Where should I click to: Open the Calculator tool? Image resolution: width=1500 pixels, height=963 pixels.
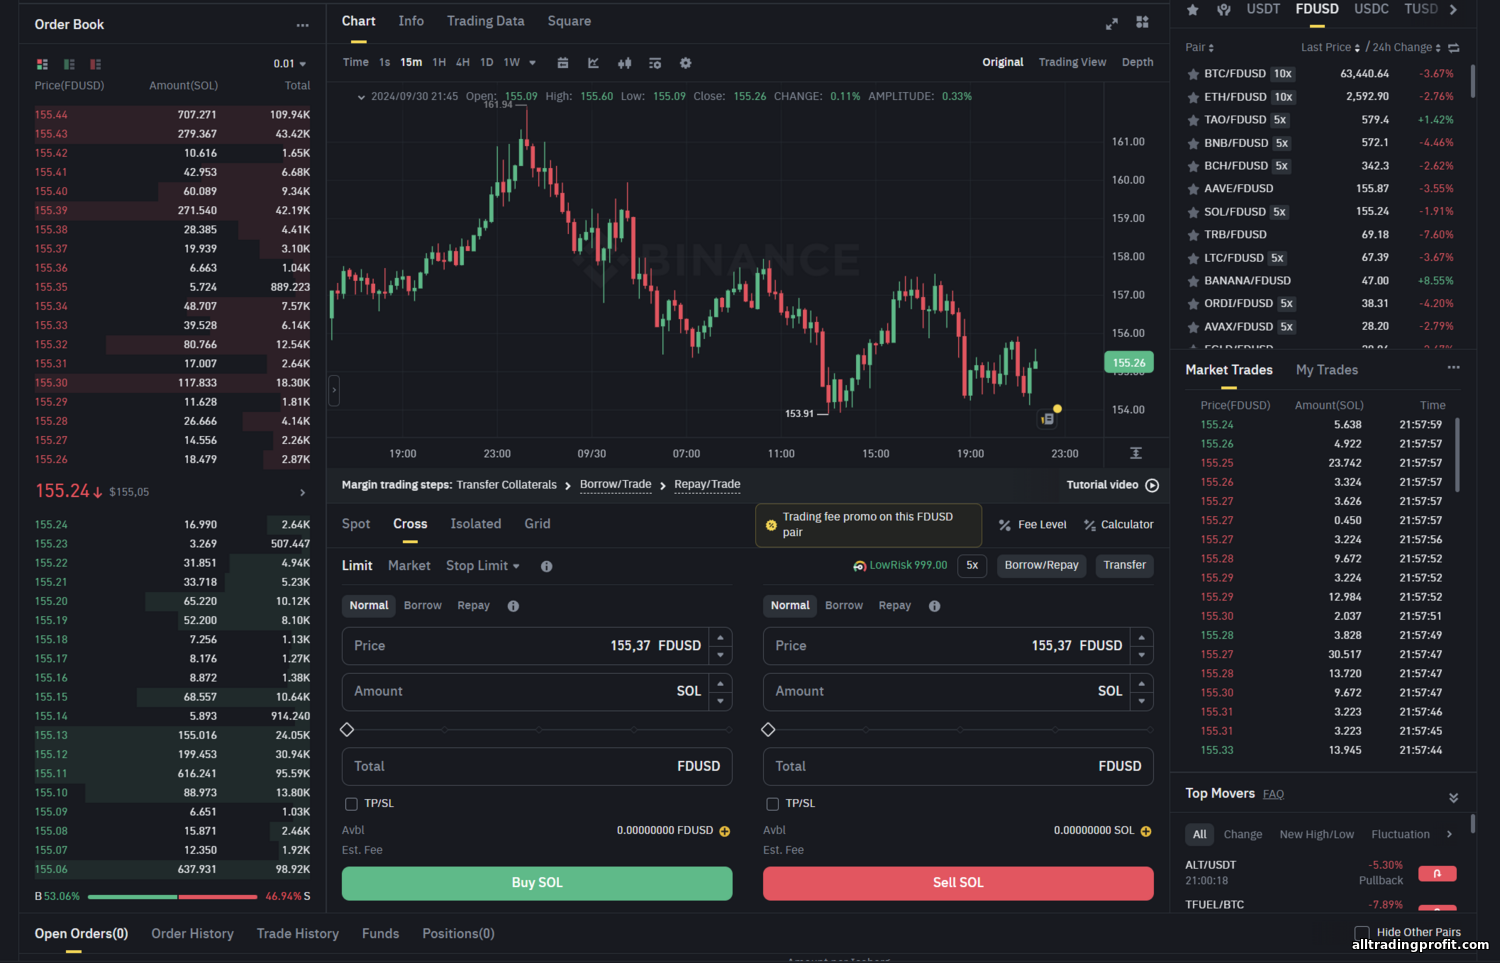click(x=1118, y=525)
